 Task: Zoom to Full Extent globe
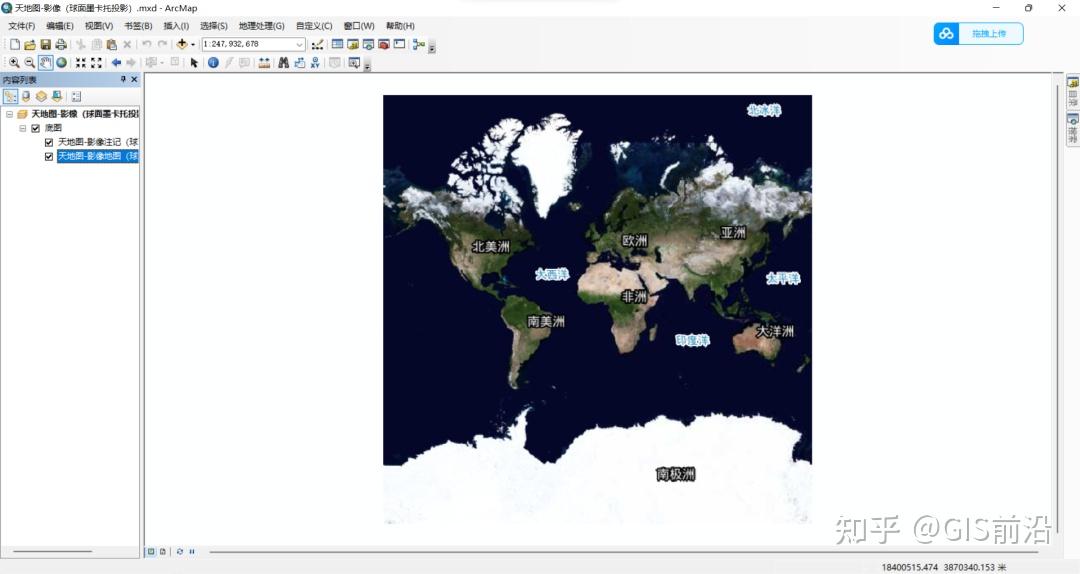(x=61, y=63)
